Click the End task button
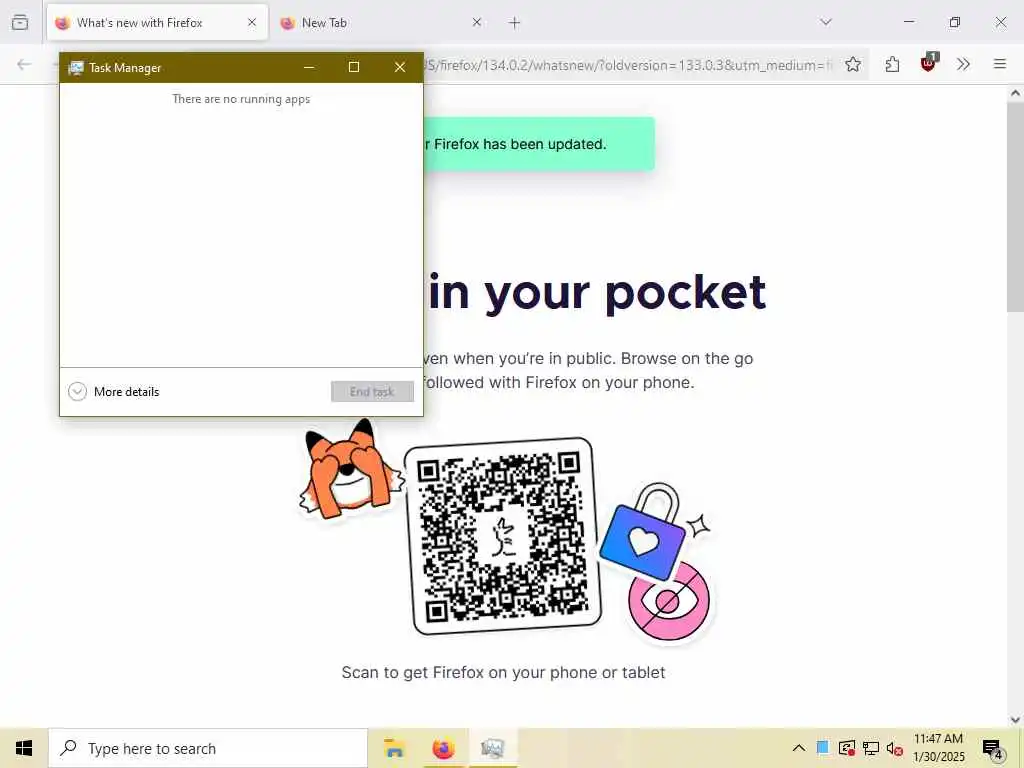1024x768 pixels. pyautogui.click(x=372, y=392)
